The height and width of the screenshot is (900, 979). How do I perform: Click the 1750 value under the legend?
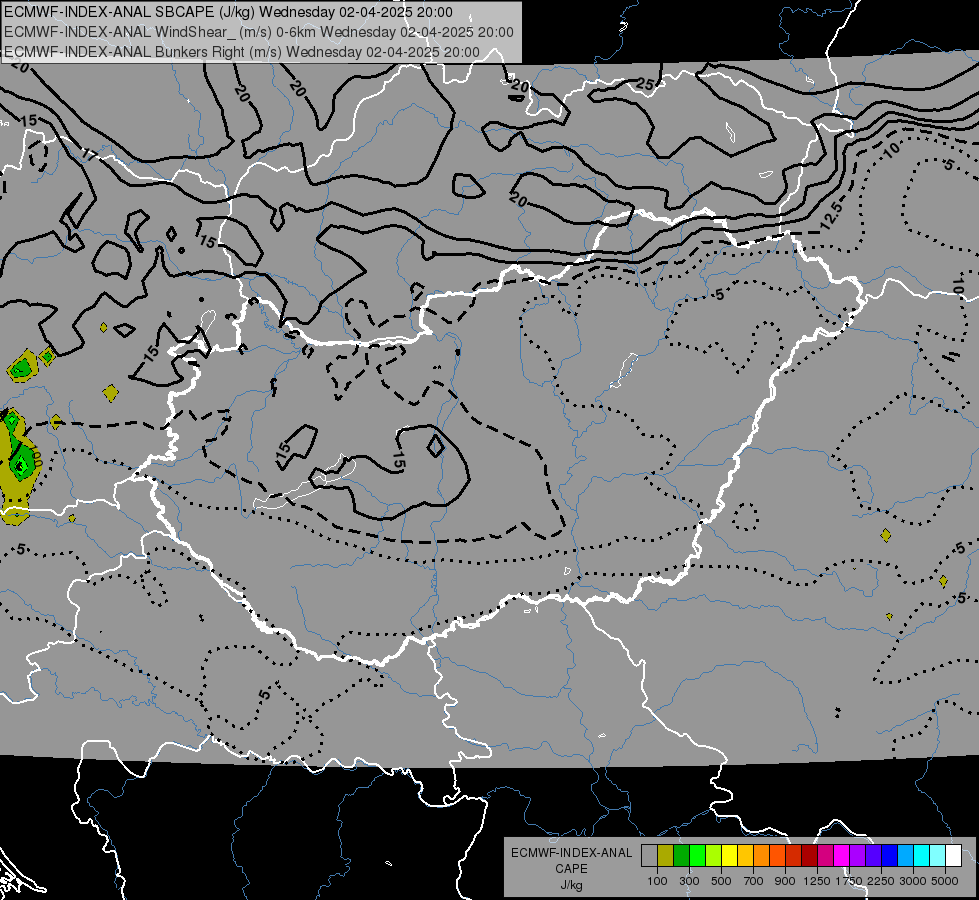pos(849,881)
